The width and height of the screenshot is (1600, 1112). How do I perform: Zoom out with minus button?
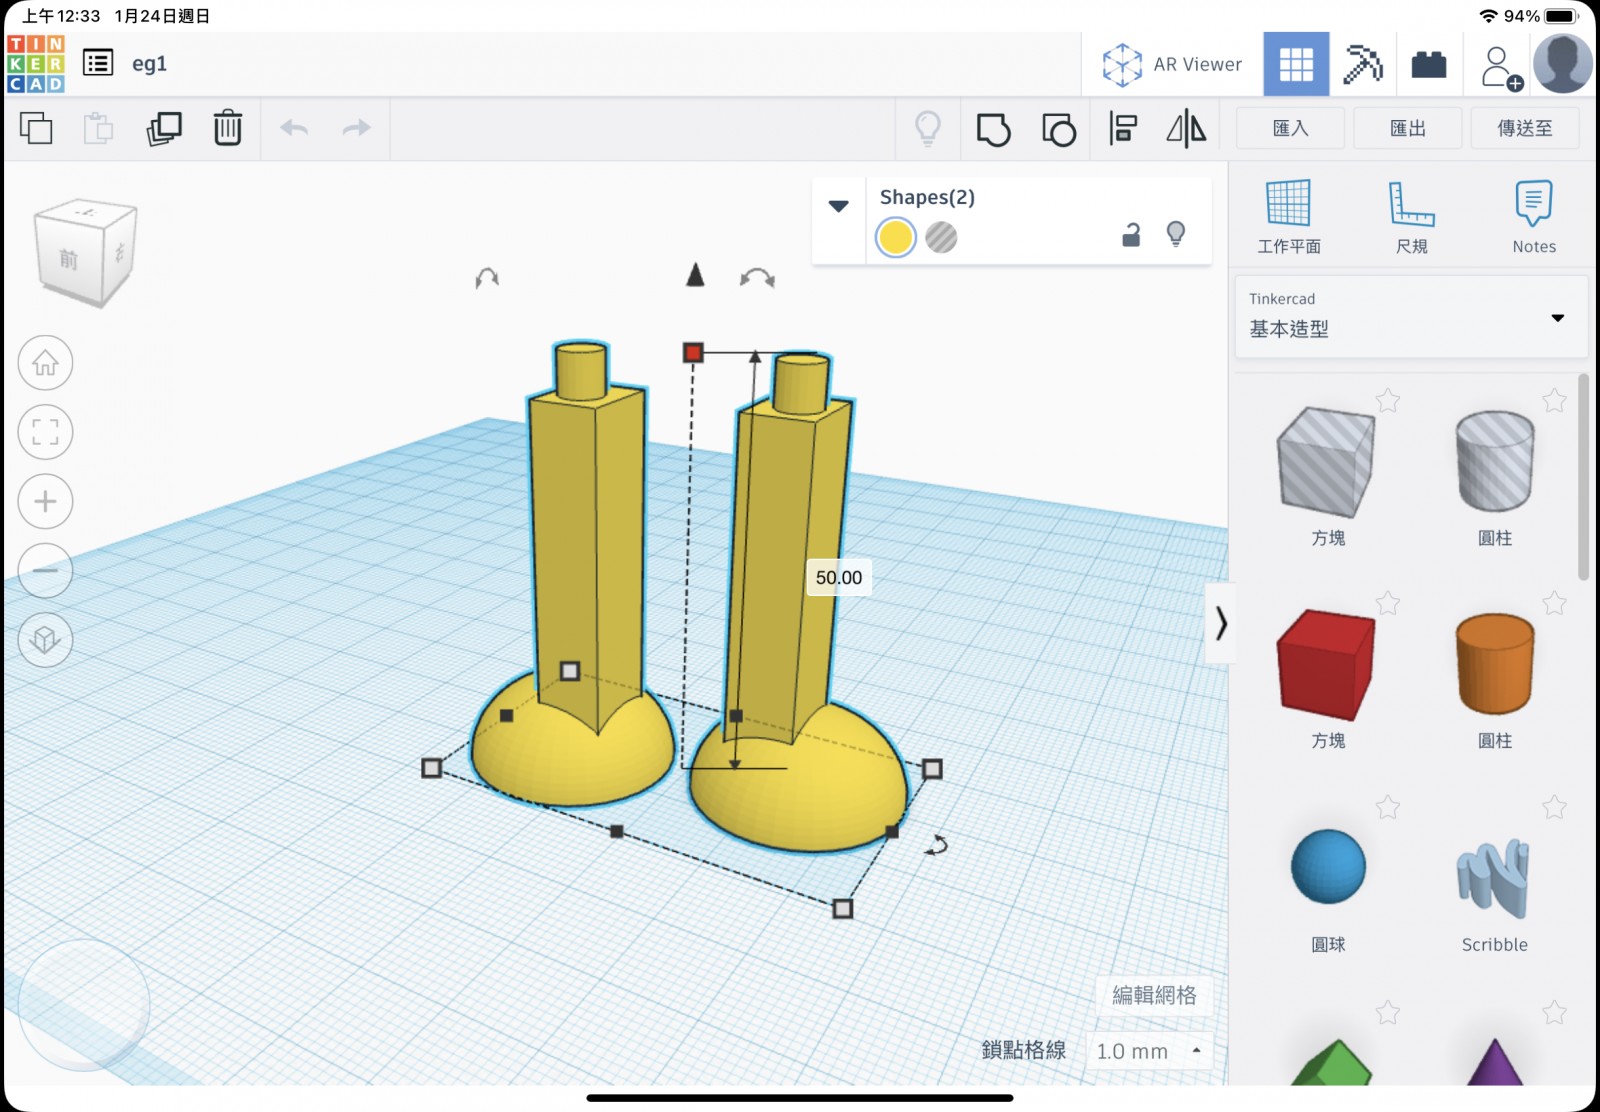coord(45,570)
